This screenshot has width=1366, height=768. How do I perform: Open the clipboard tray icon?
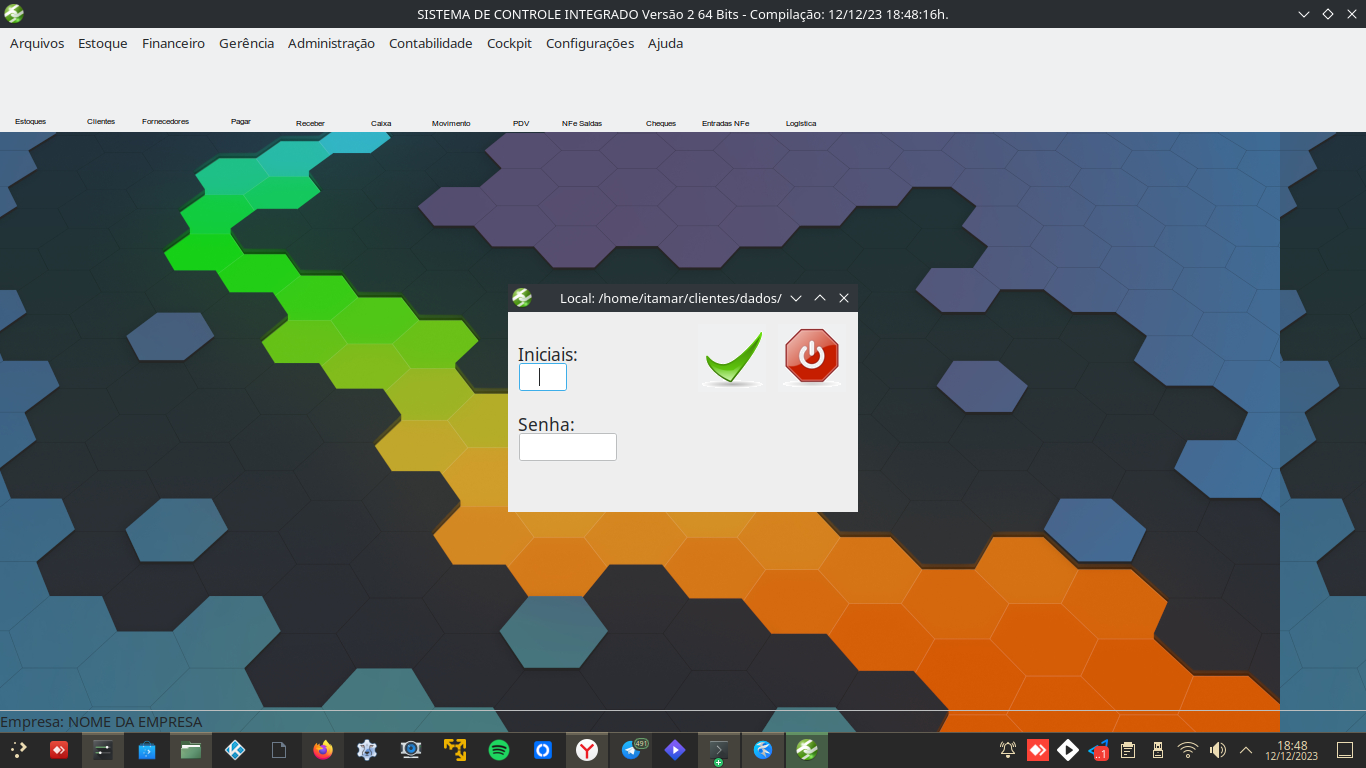coord(1128,749)
